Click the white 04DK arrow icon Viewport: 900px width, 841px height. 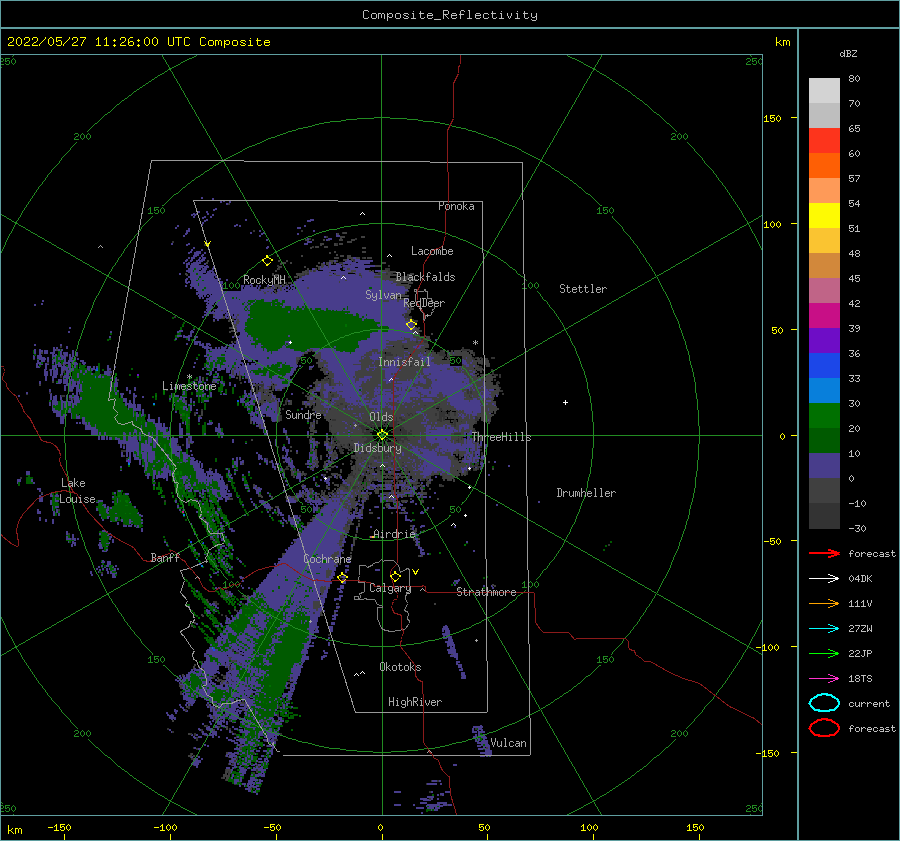pyautogui.click(x=824, y=579)
